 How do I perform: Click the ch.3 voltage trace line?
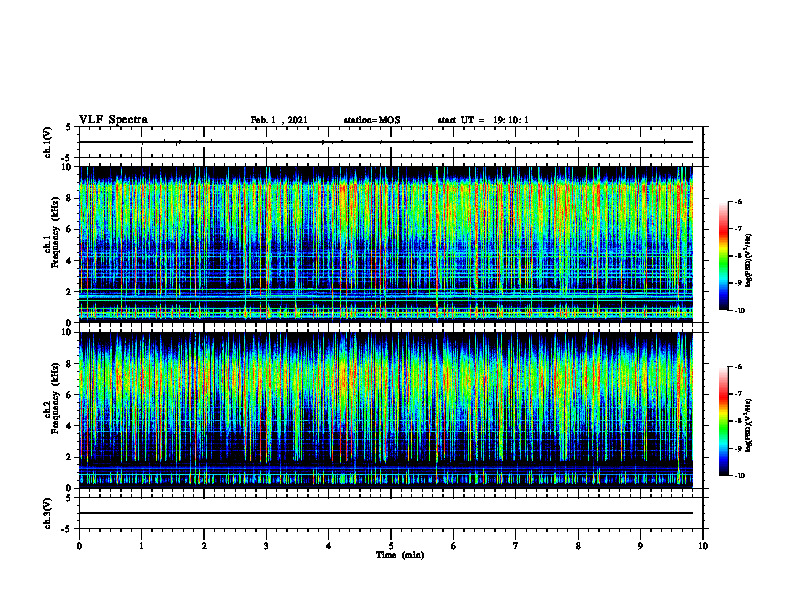386,513
